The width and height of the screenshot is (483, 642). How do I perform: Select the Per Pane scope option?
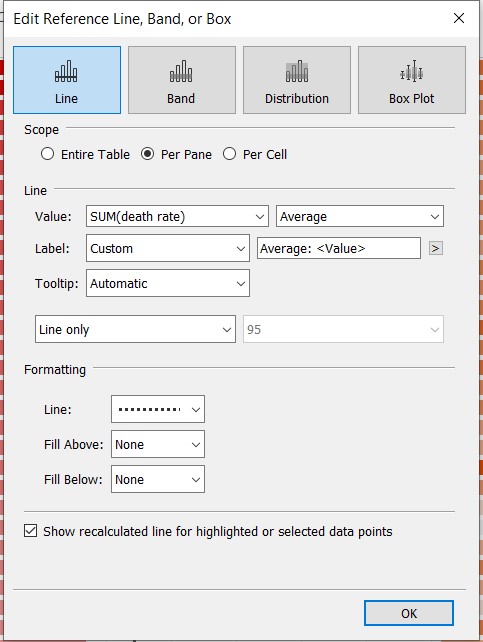coord(147,154)
